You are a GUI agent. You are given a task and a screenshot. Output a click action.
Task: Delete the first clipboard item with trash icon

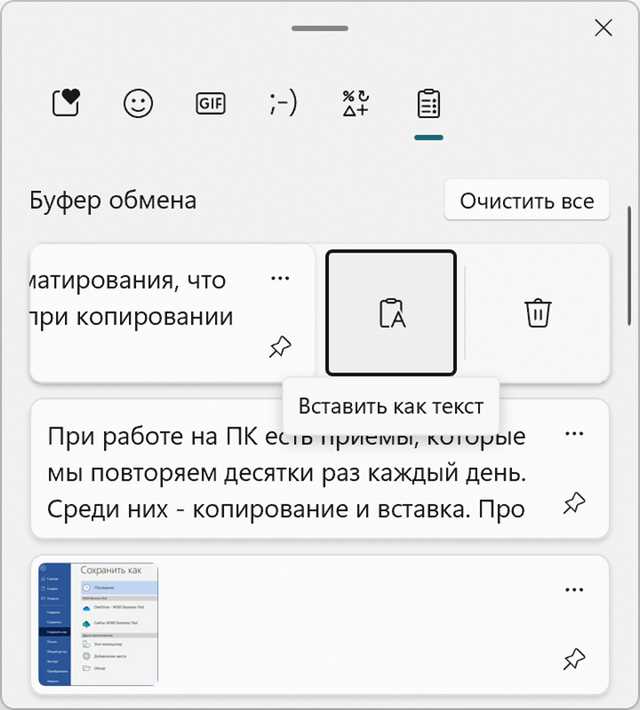coord(538,313)
